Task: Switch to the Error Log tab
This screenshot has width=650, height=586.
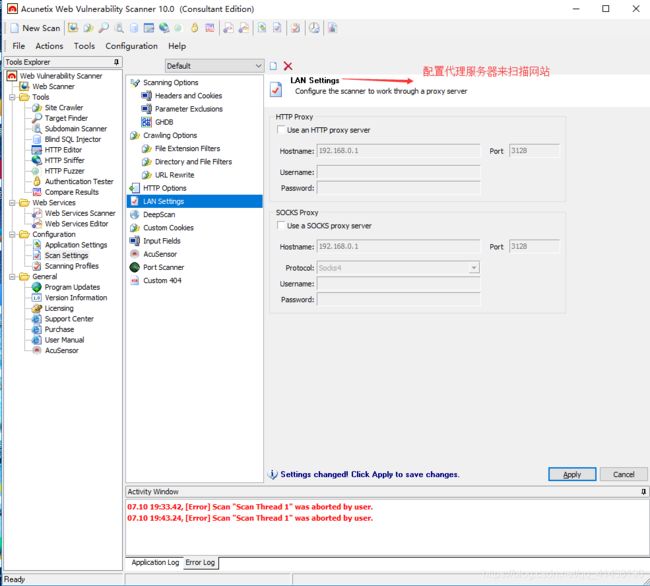Action: 200,562
